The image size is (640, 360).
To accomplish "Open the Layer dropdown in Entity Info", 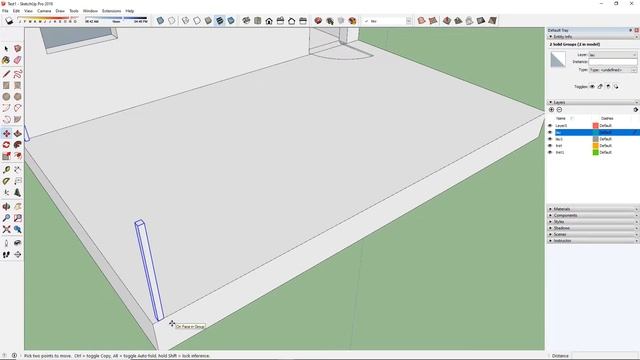I will [x=613, y=55].
